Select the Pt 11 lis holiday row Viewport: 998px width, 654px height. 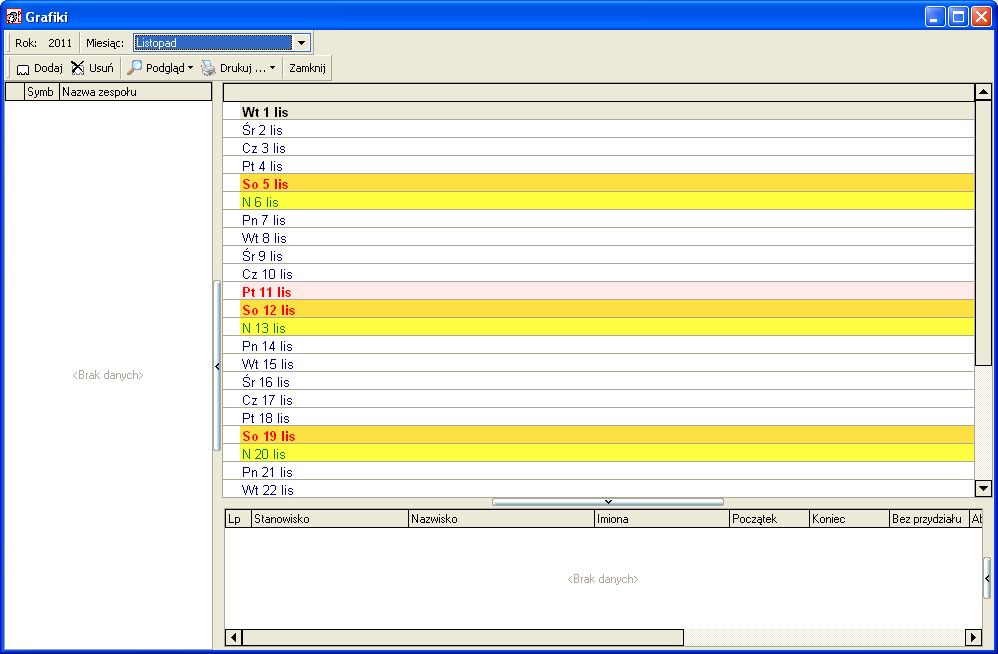click(598, 292)
